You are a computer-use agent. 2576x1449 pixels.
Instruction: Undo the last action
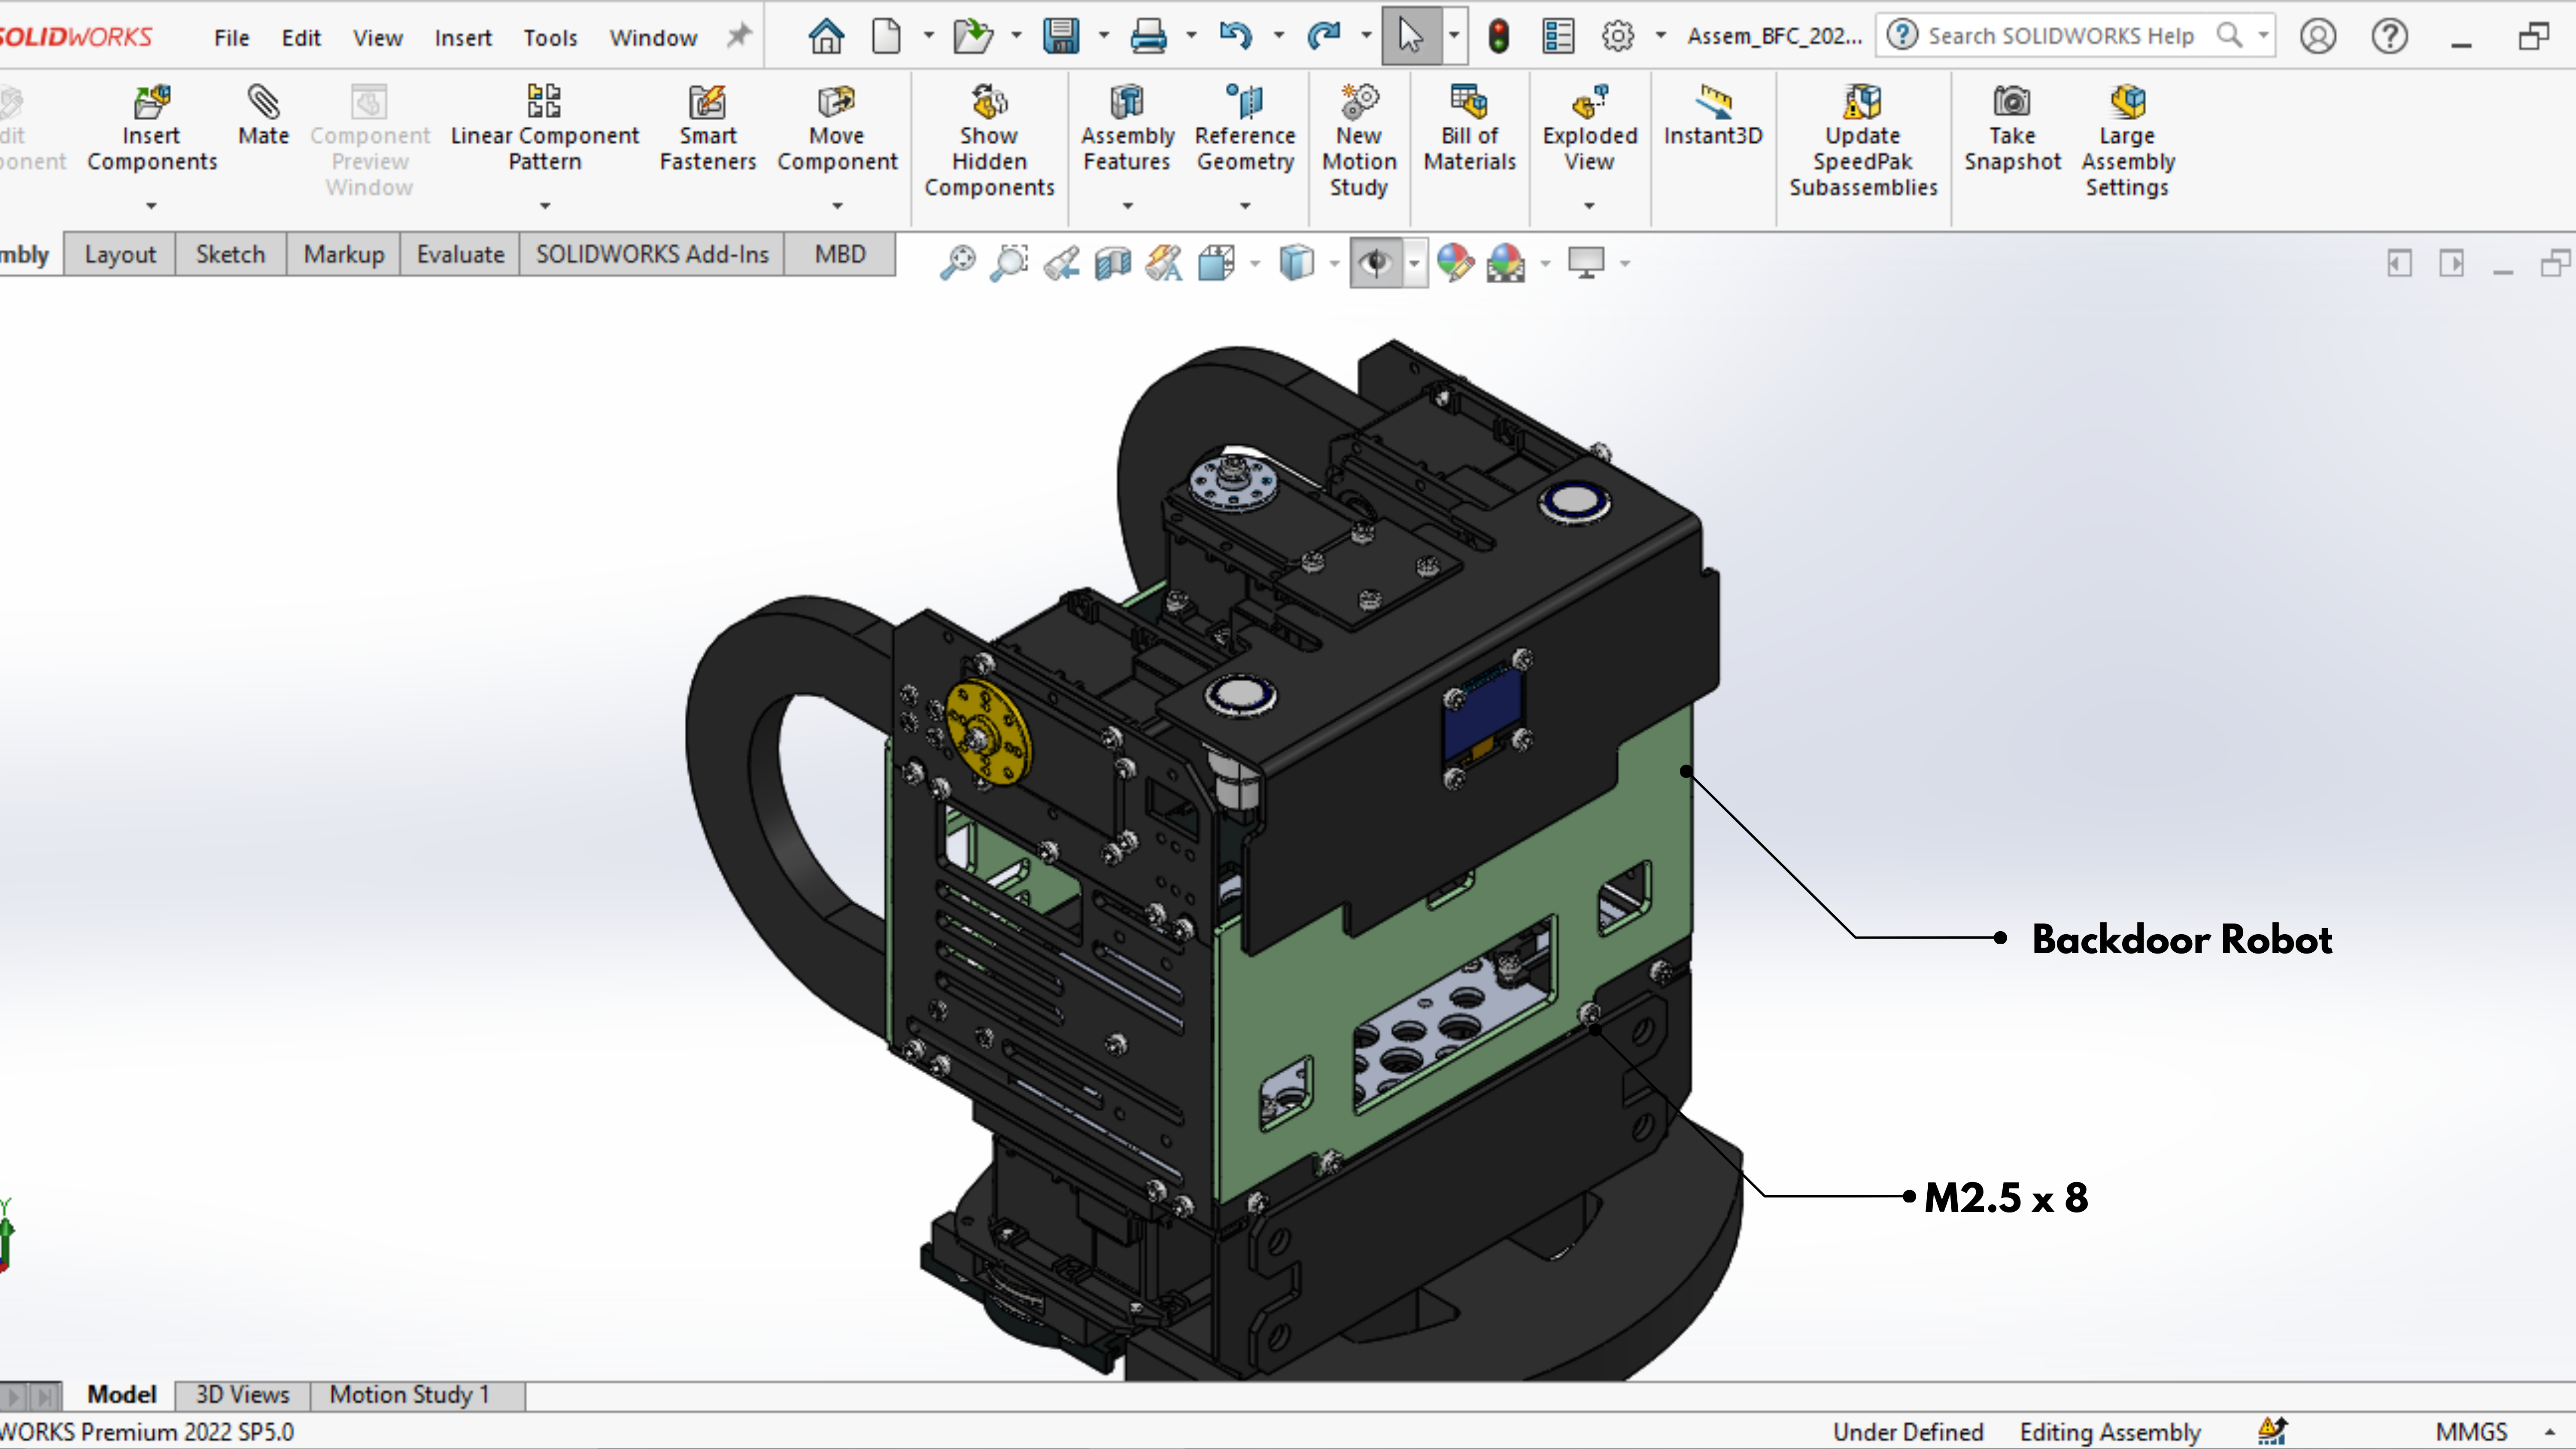pos(1236,37)
